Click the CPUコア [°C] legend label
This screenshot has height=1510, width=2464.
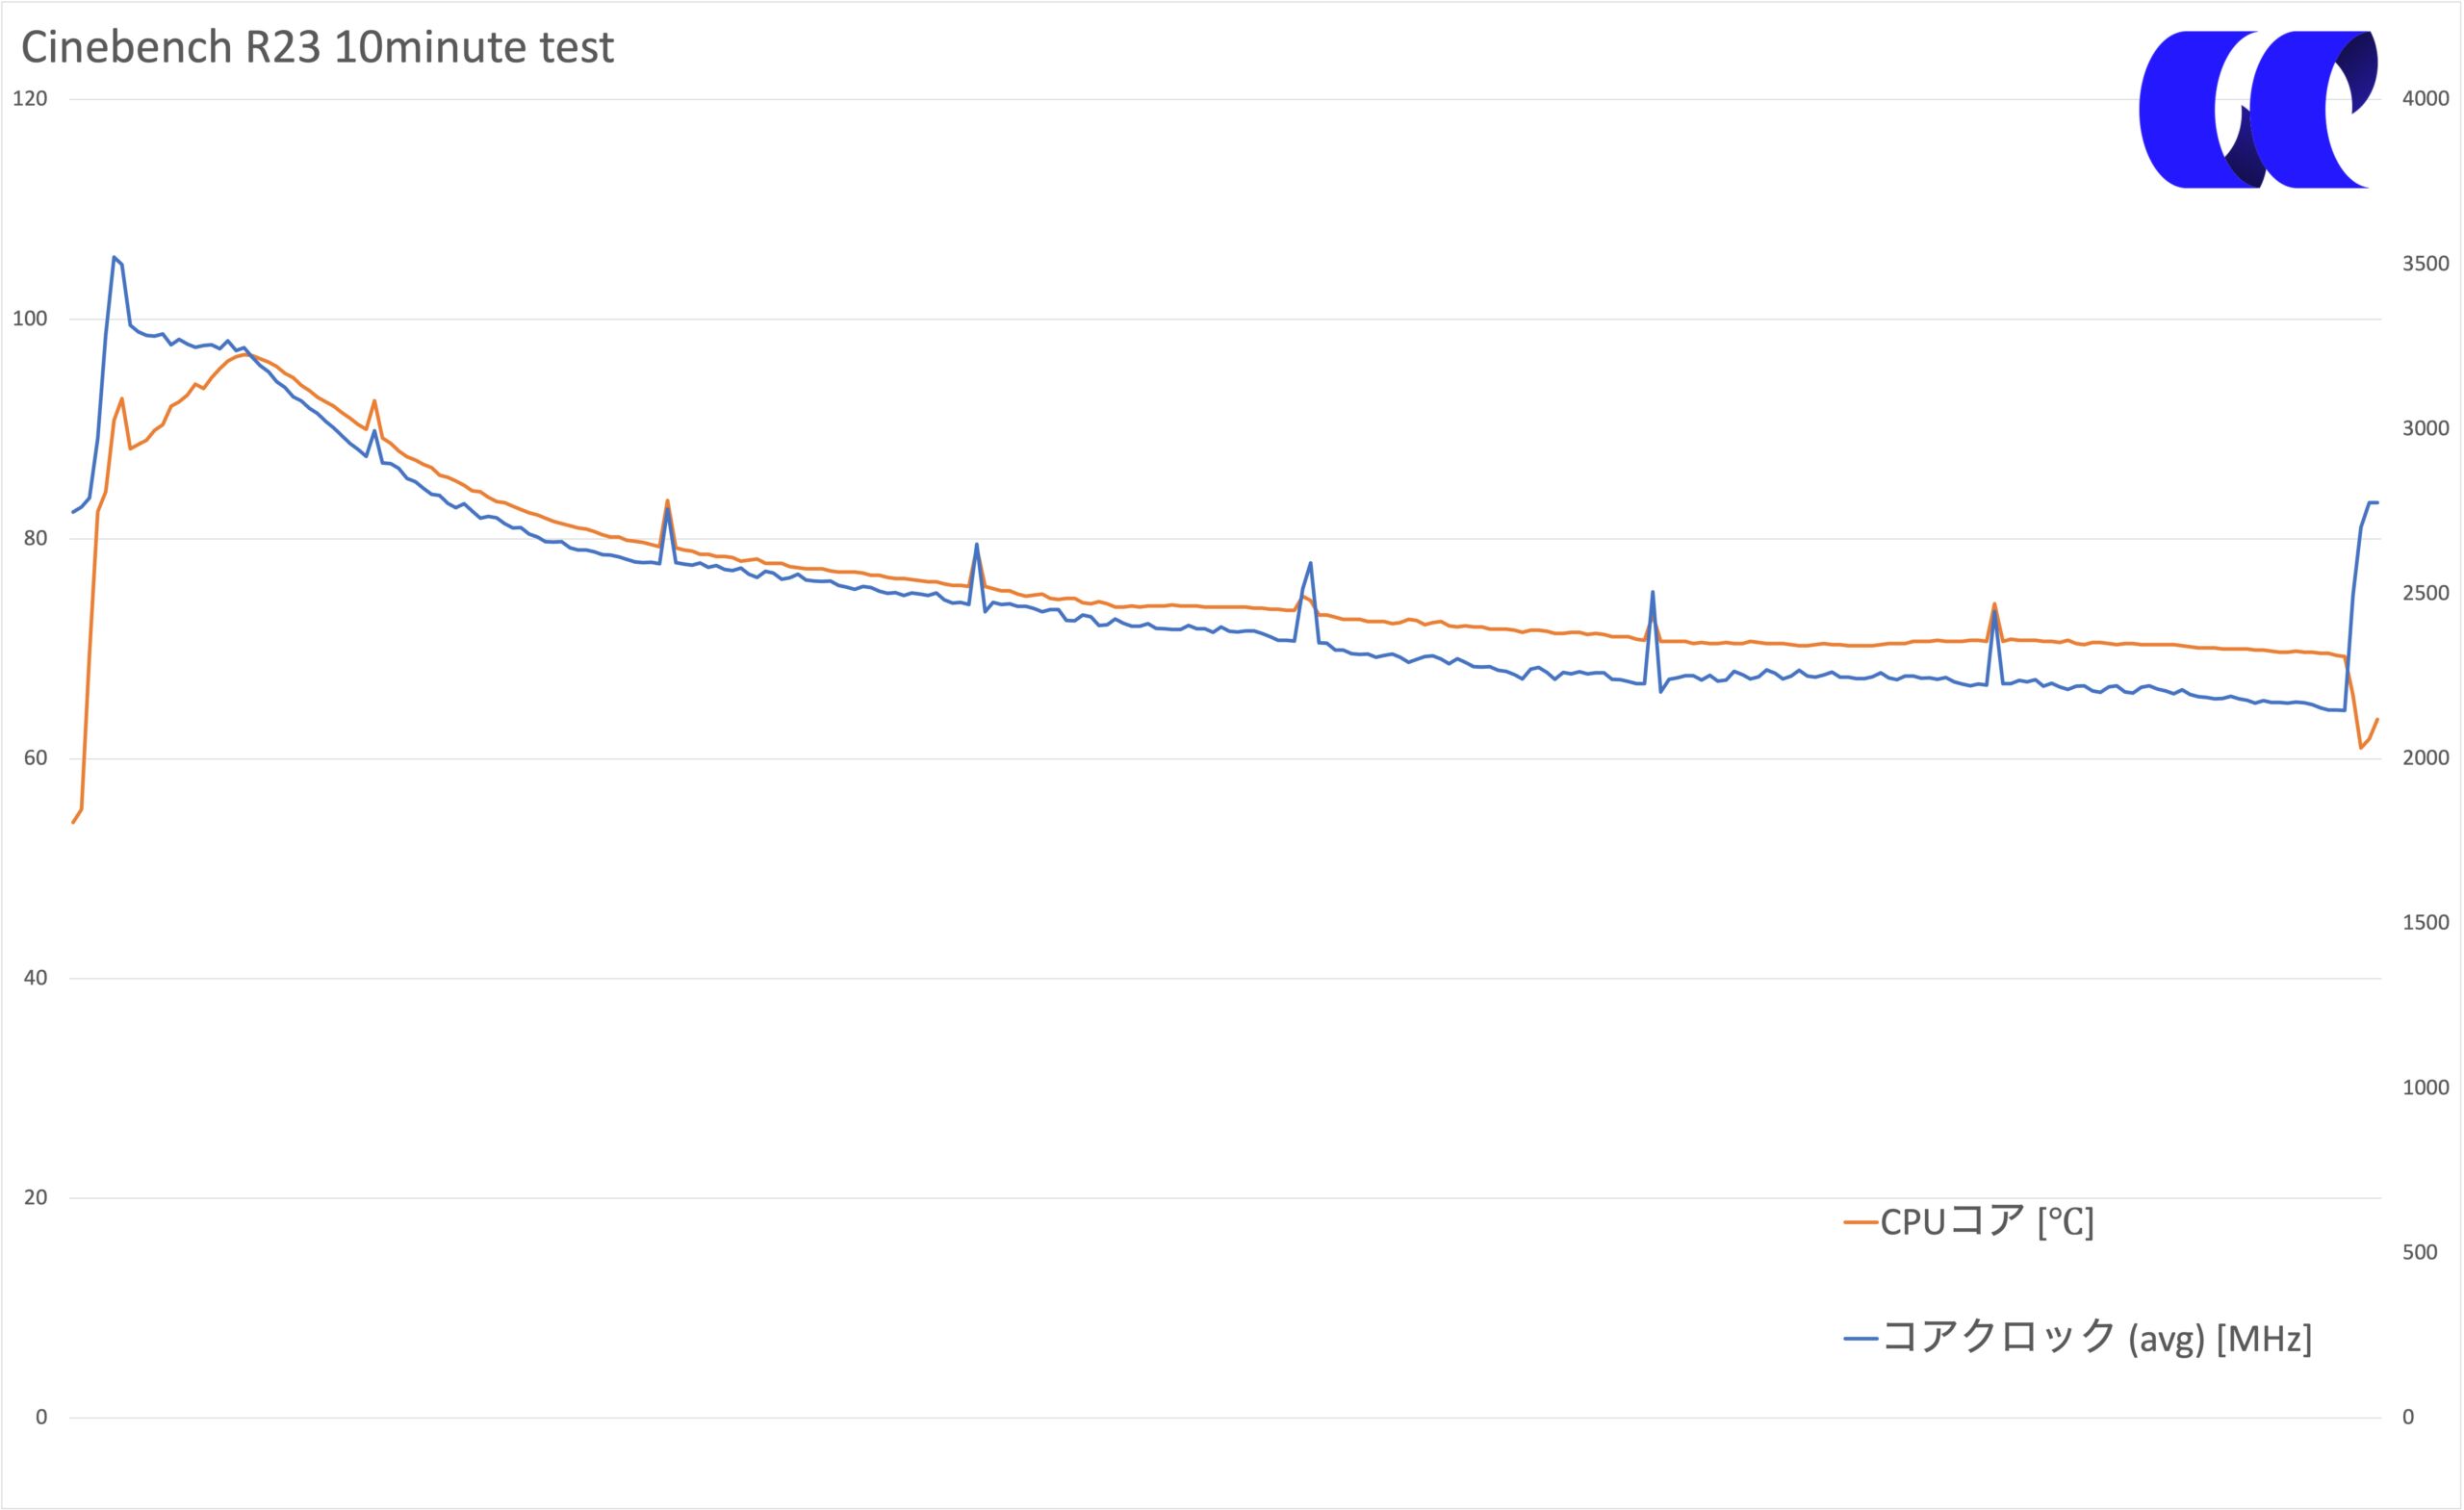click(x=1986, y=1221)
